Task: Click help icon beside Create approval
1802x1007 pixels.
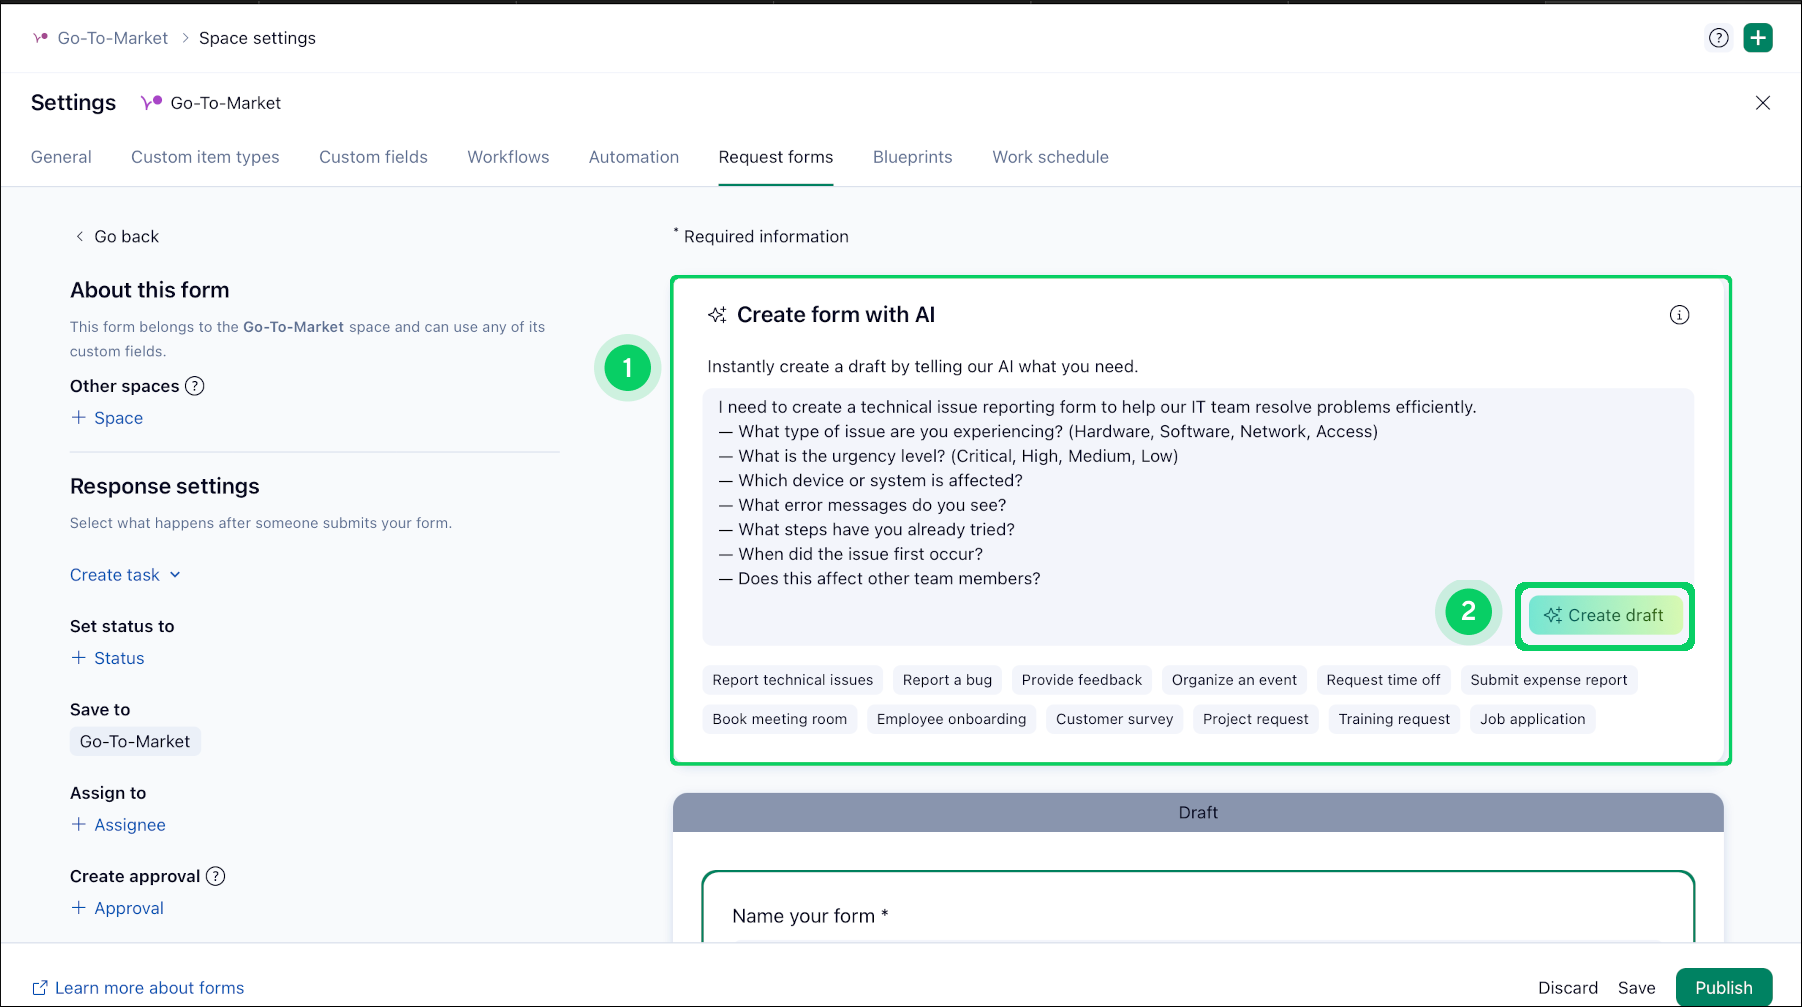Action: 216,876
